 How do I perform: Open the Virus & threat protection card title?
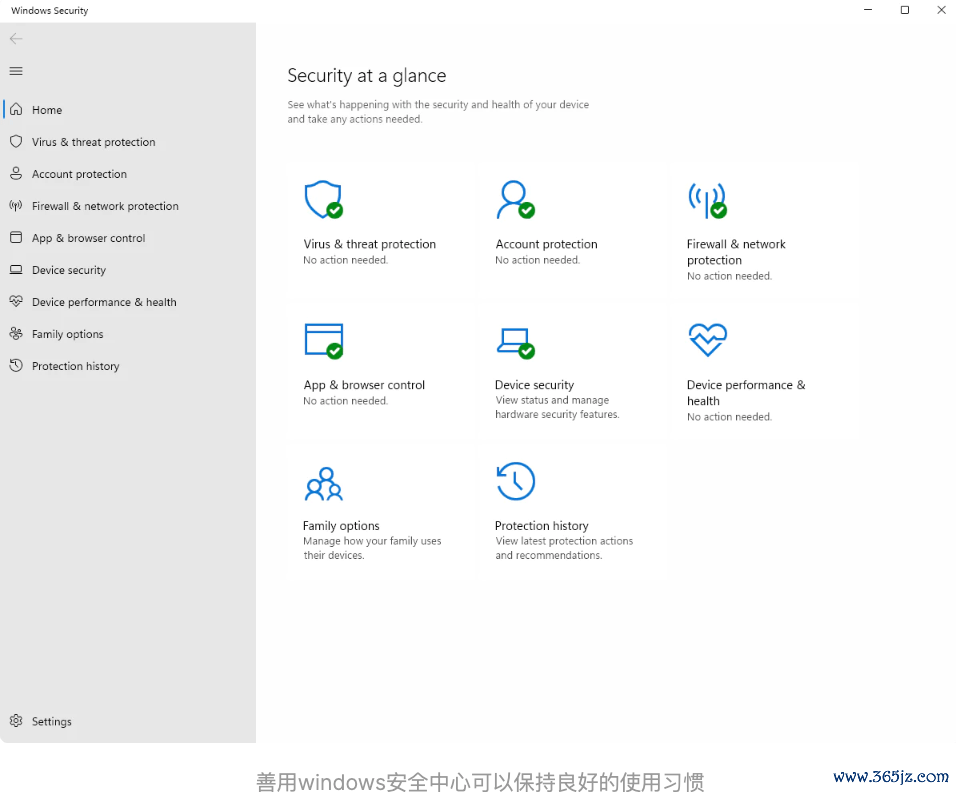369,244
